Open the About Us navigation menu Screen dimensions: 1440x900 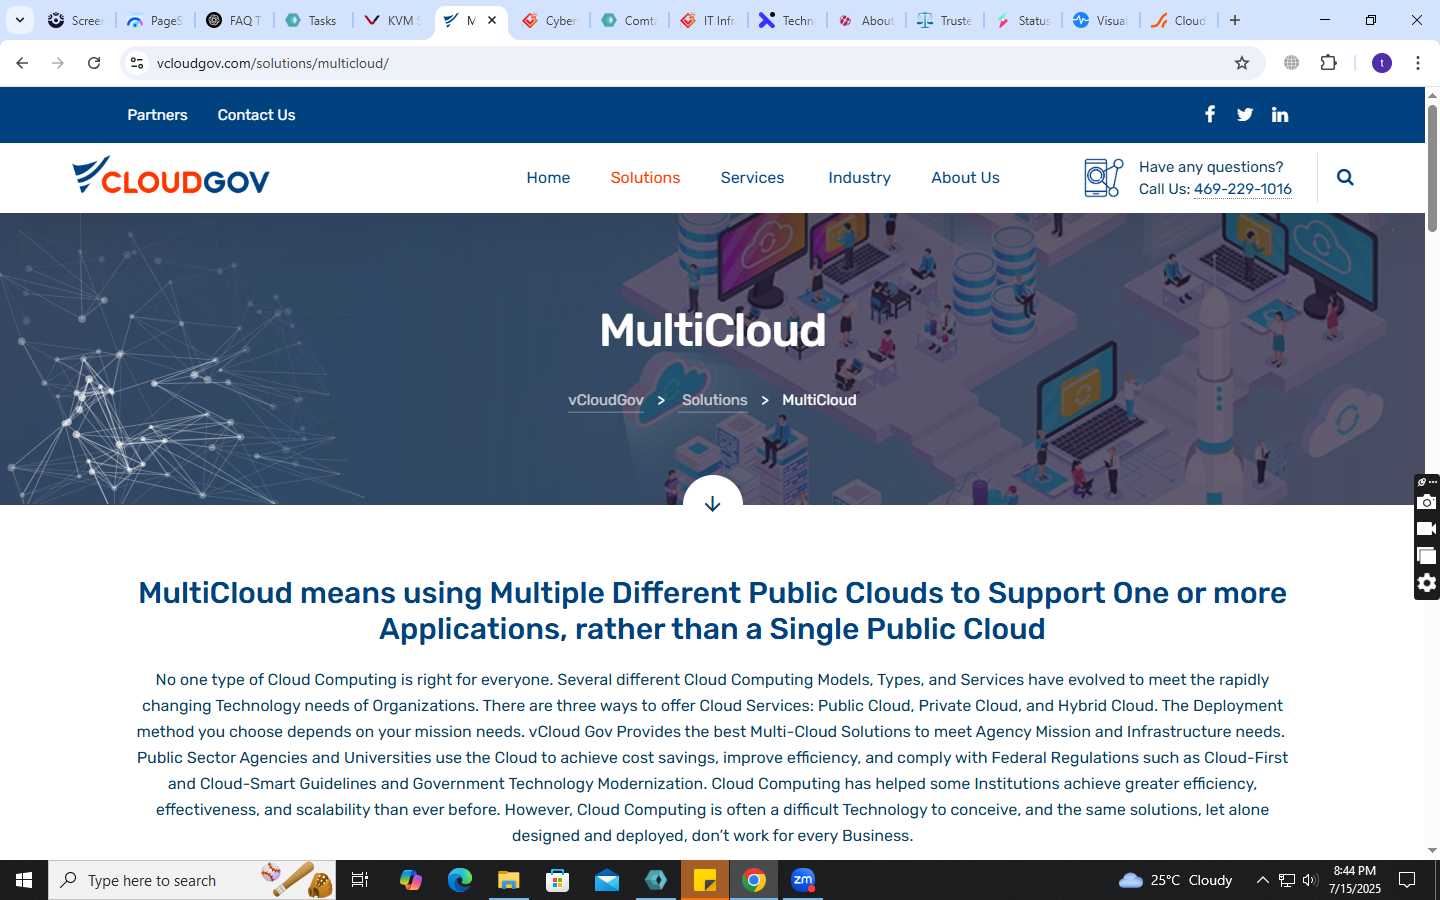pyautogui.click(x=965, y=177)
